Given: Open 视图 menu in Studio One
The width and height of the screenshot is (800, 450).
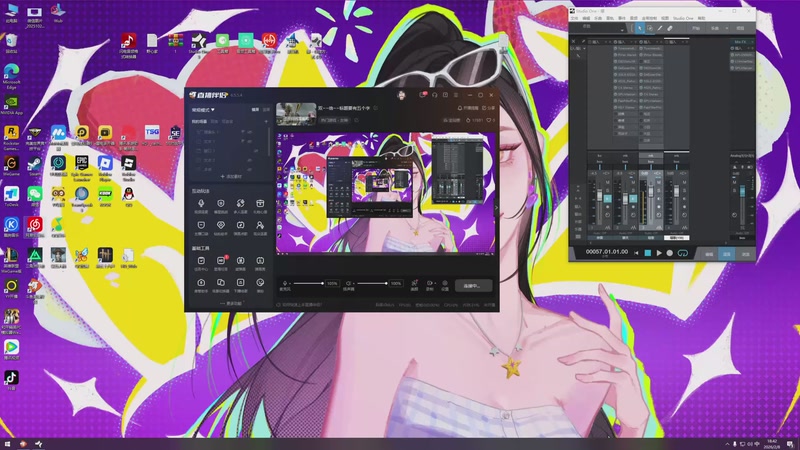Looking at the screenshot, I should click(x=665, y=18).
